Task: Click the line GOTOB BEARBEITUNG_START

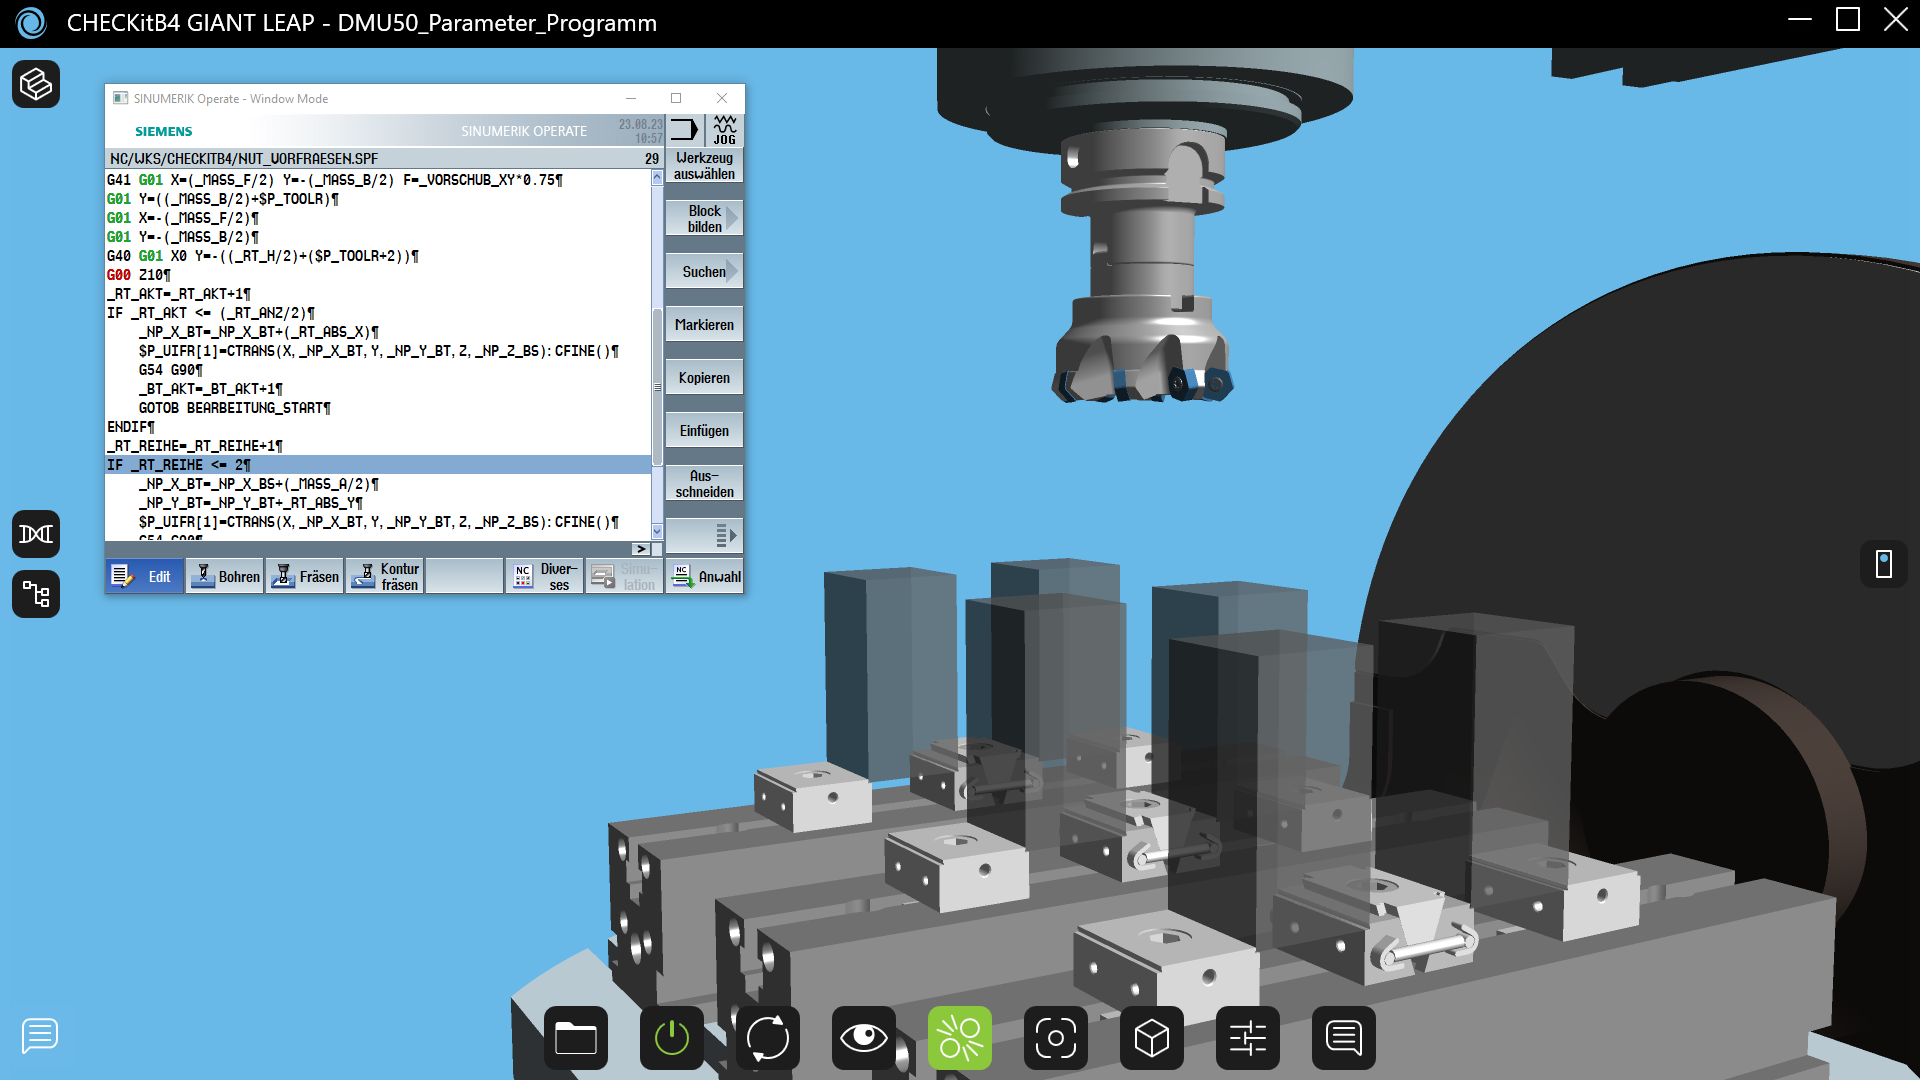Action: pos(235,408)
